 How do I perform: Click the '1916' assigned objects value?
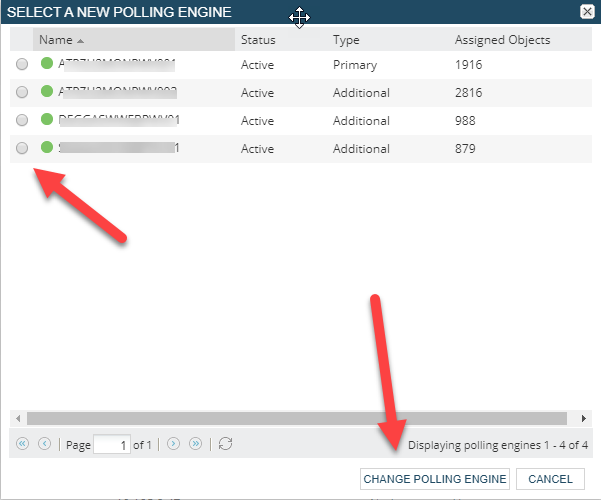click(x=468, y=64)
